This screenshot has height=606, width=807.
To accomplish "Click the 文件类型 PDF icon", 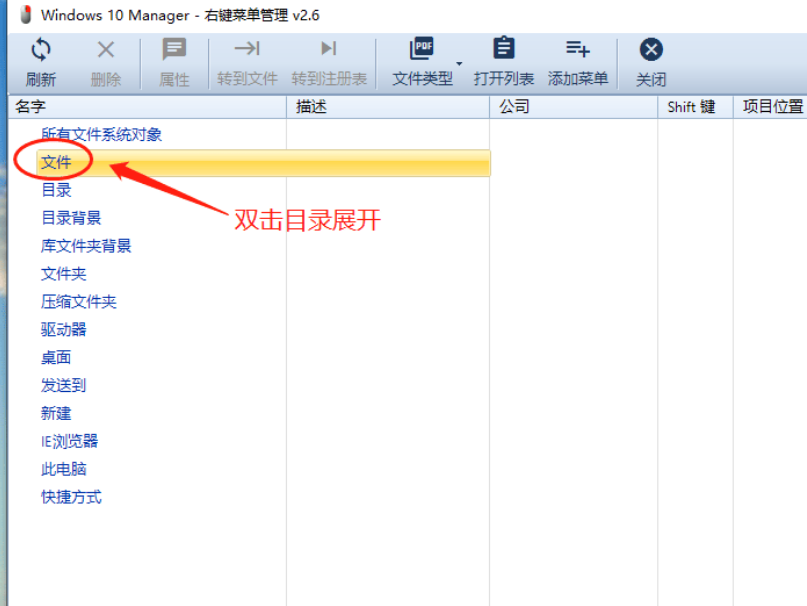I will click(x=422, y=49).
